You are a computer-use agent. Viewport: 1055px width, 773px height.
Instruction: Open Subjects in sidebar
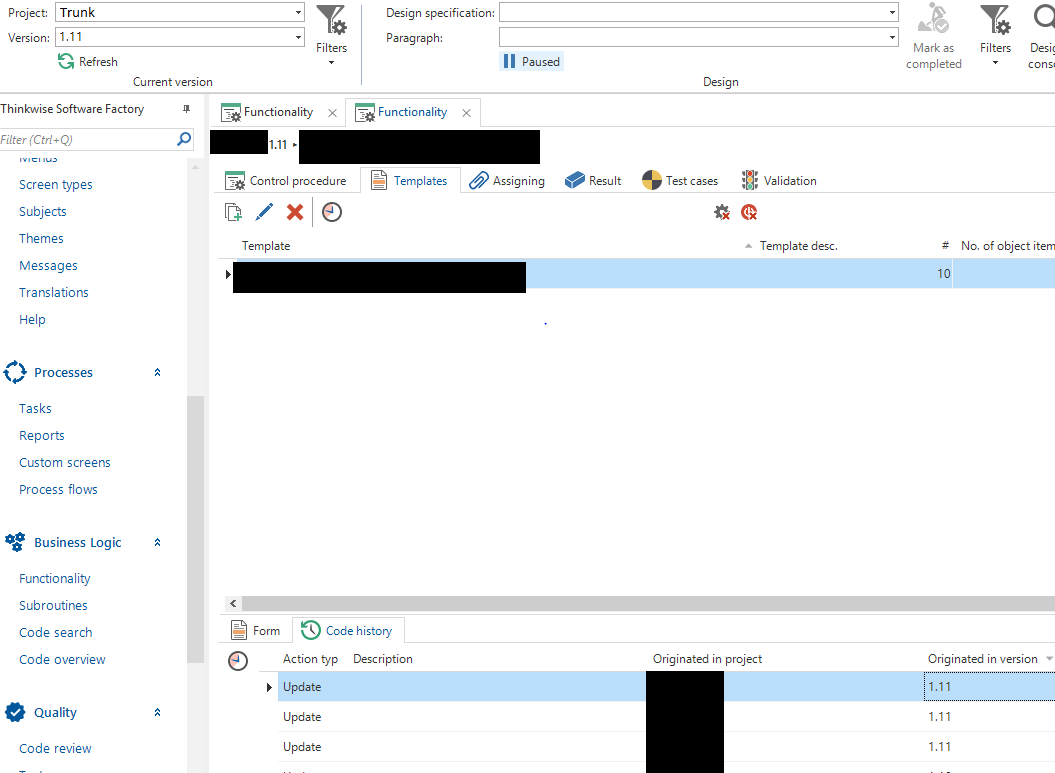42,211
